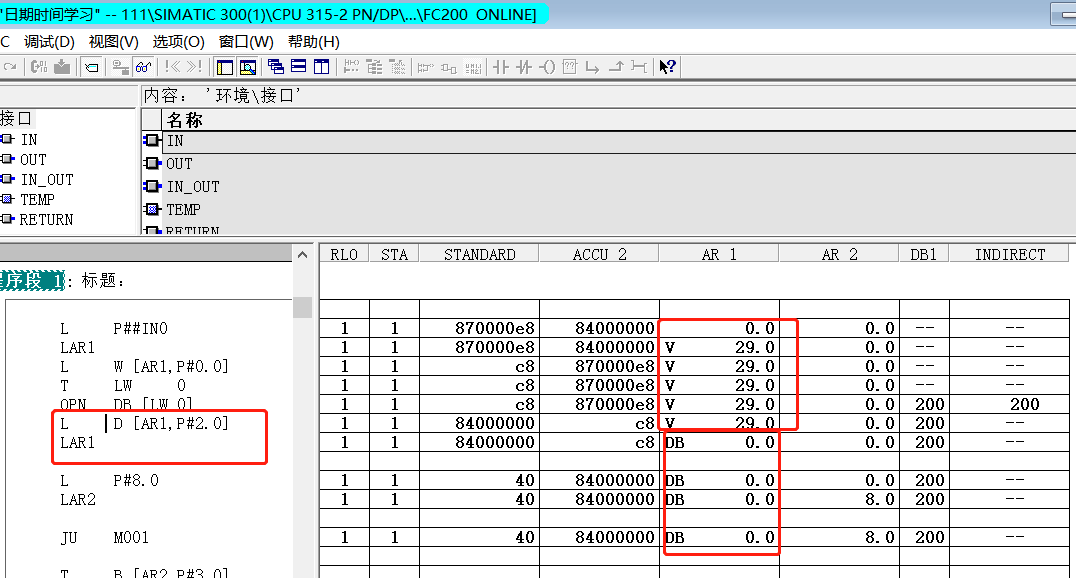Image resolution: width=1076 pixels, height=578 pixels.
Task: Click the empty box icon in toolbar
Action: pos(569,67)
